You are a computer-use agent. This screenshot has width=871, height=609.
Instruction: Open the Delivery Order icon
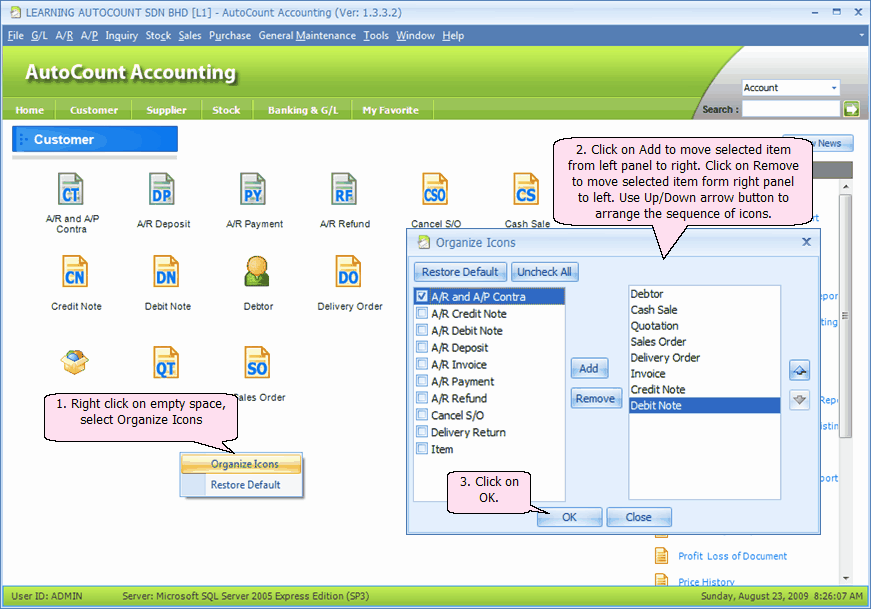(x=348, y=271)
